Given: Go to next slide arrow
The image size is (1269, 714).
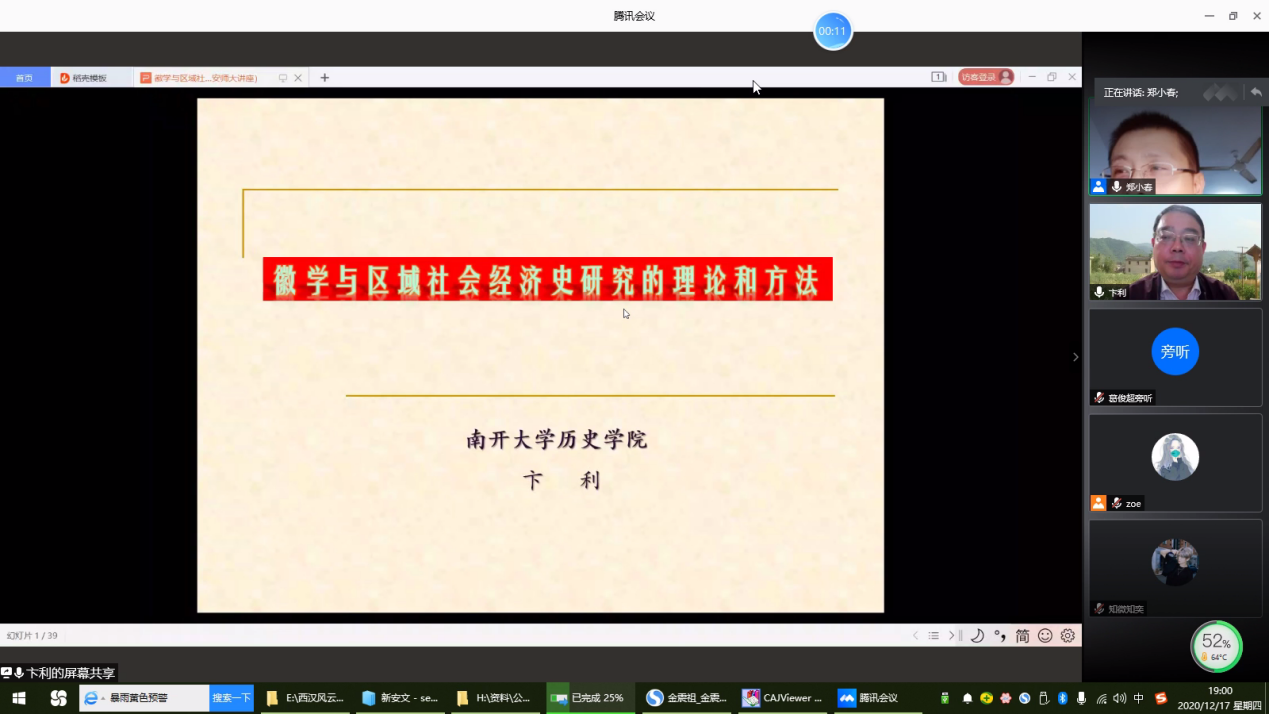Looking at the screenshot, I should [x=952, y=636].
